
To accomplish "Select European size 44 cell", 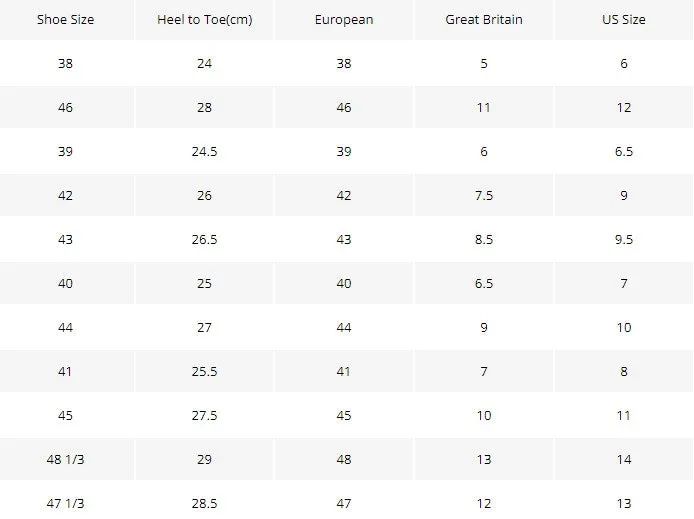I will (344, 327).
